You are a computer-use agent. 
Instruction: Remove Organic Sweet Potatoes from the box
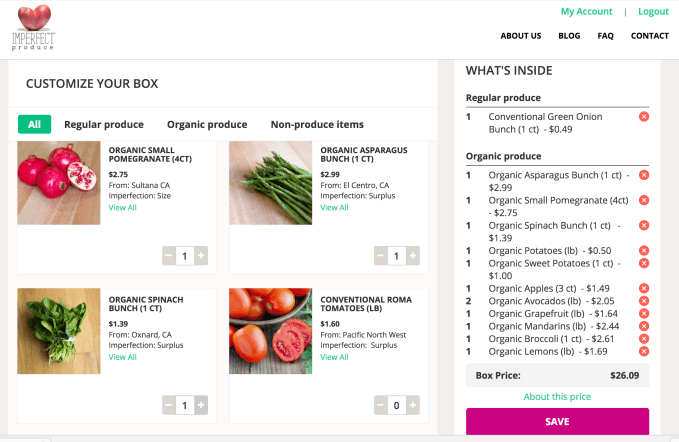pyautogui.click(x=644, y=263)
